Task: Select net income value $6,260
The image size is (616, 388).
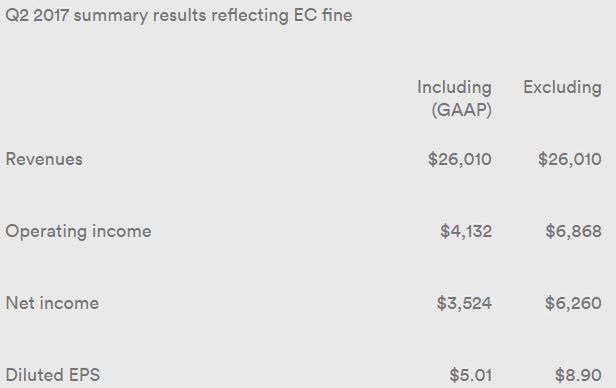Action: coord(573,303)
